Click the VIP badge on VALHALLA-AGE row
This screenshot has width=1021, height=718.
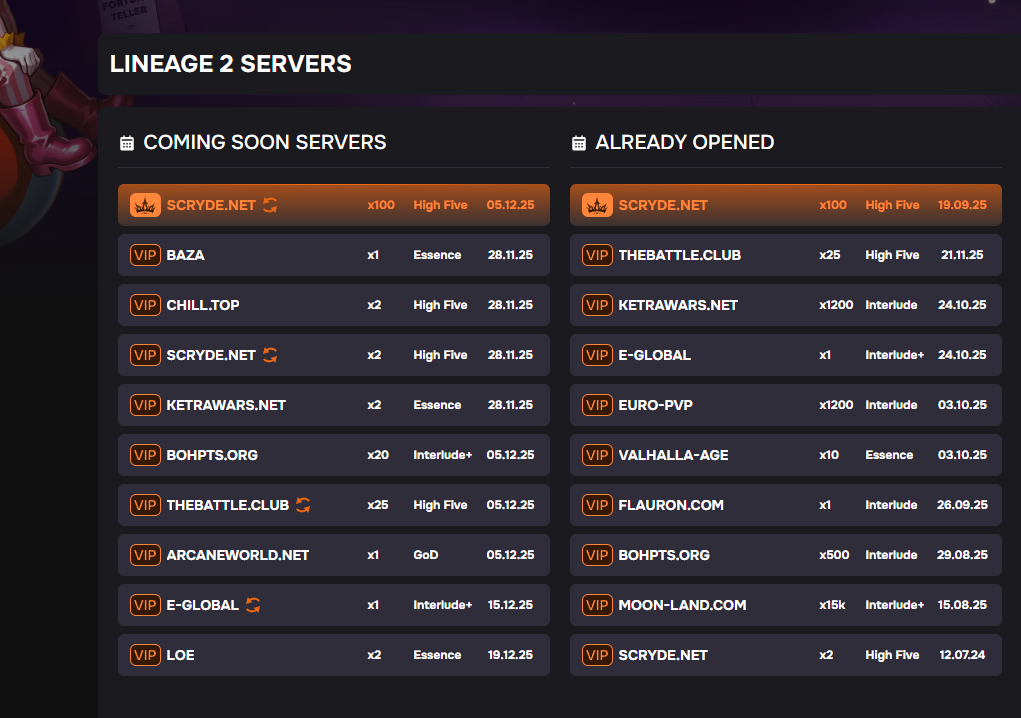click(x=597, y=455)
